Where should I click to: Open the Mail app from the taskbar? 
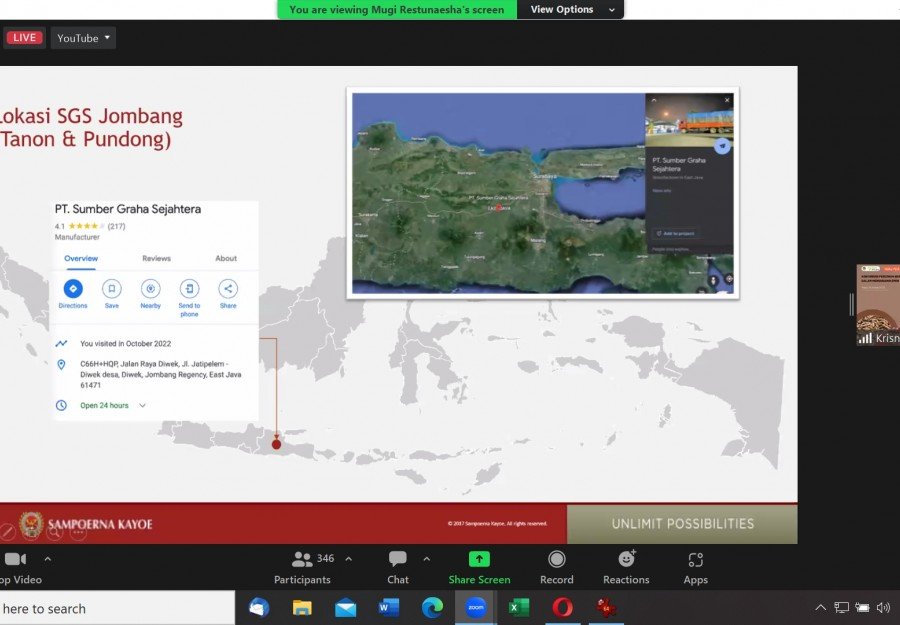(346, 608)
